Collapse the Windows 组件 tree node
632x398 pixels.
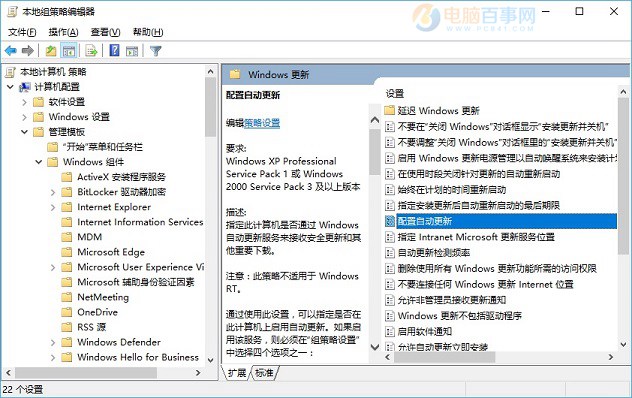pyautogui.click(x=39, y=162)
